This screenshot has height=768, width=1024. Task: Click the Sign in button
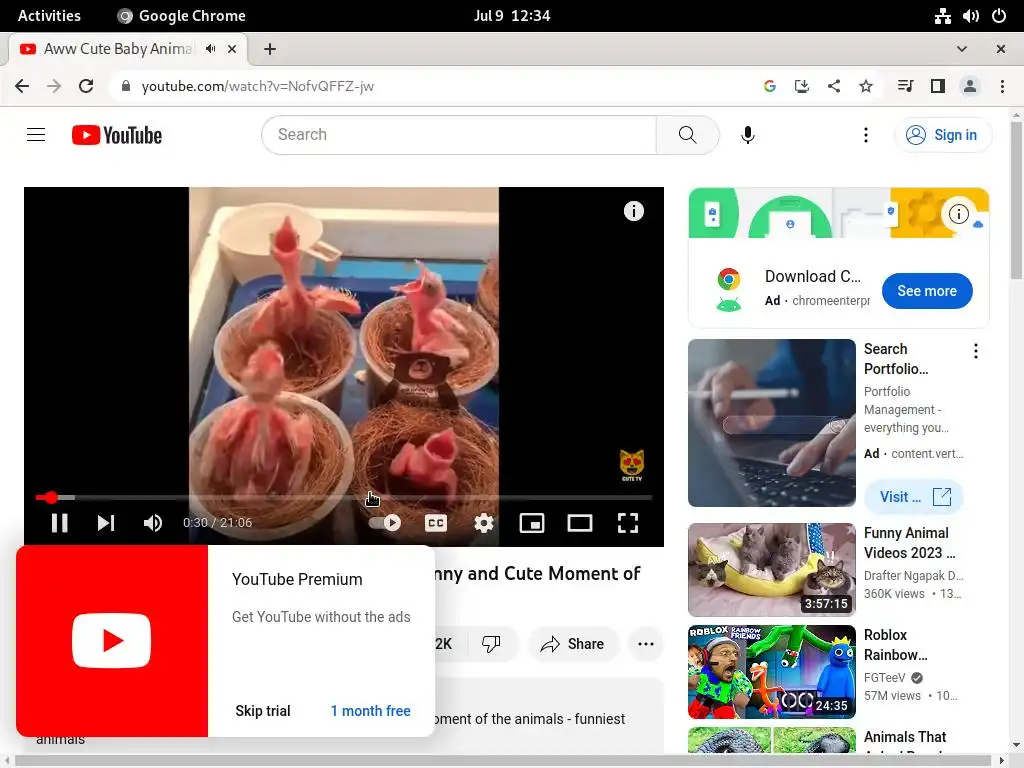(x=942, y=135)
